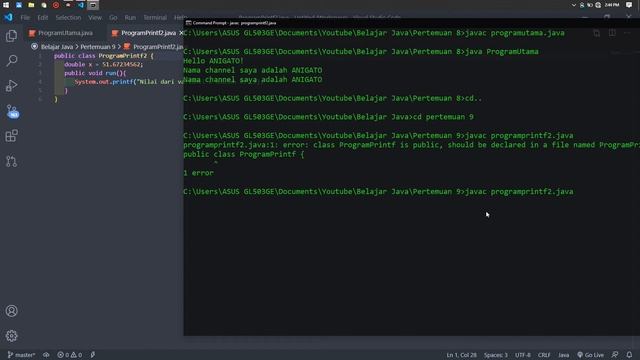The image size is (640, 360).
Task: Click the 'cd pertemuan 9' command line in Command Prompt
Action: [x=329, y=117]
